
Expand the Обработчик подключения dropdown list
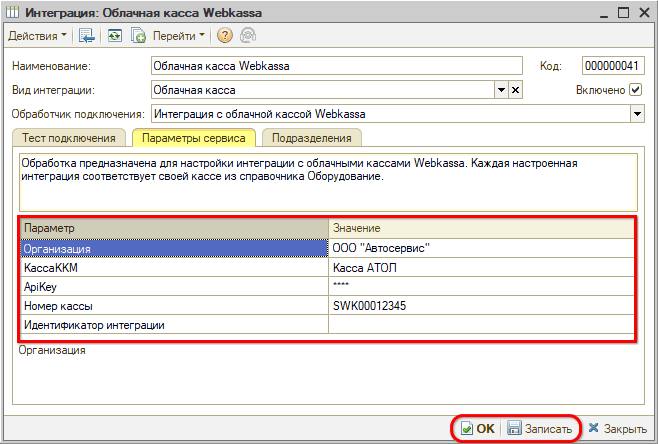[637, 114]
